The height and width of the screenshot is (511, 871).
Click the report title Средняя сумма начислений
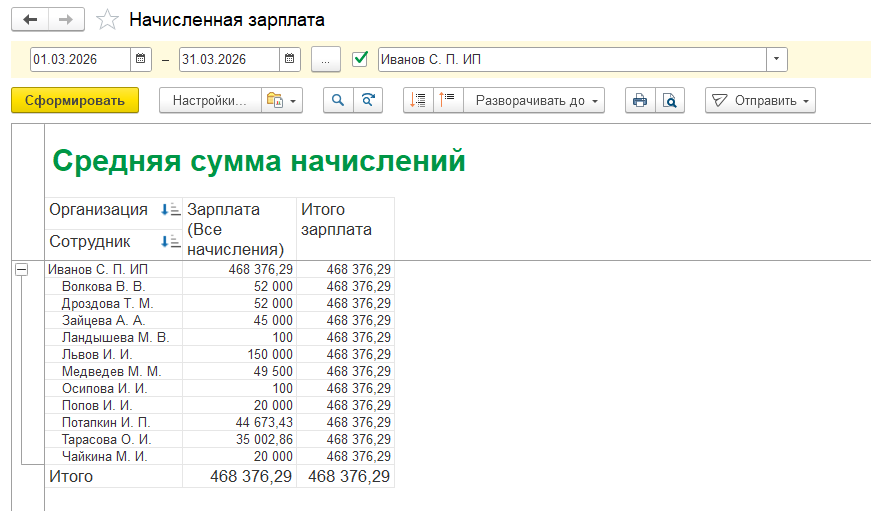tap(259, 161)
